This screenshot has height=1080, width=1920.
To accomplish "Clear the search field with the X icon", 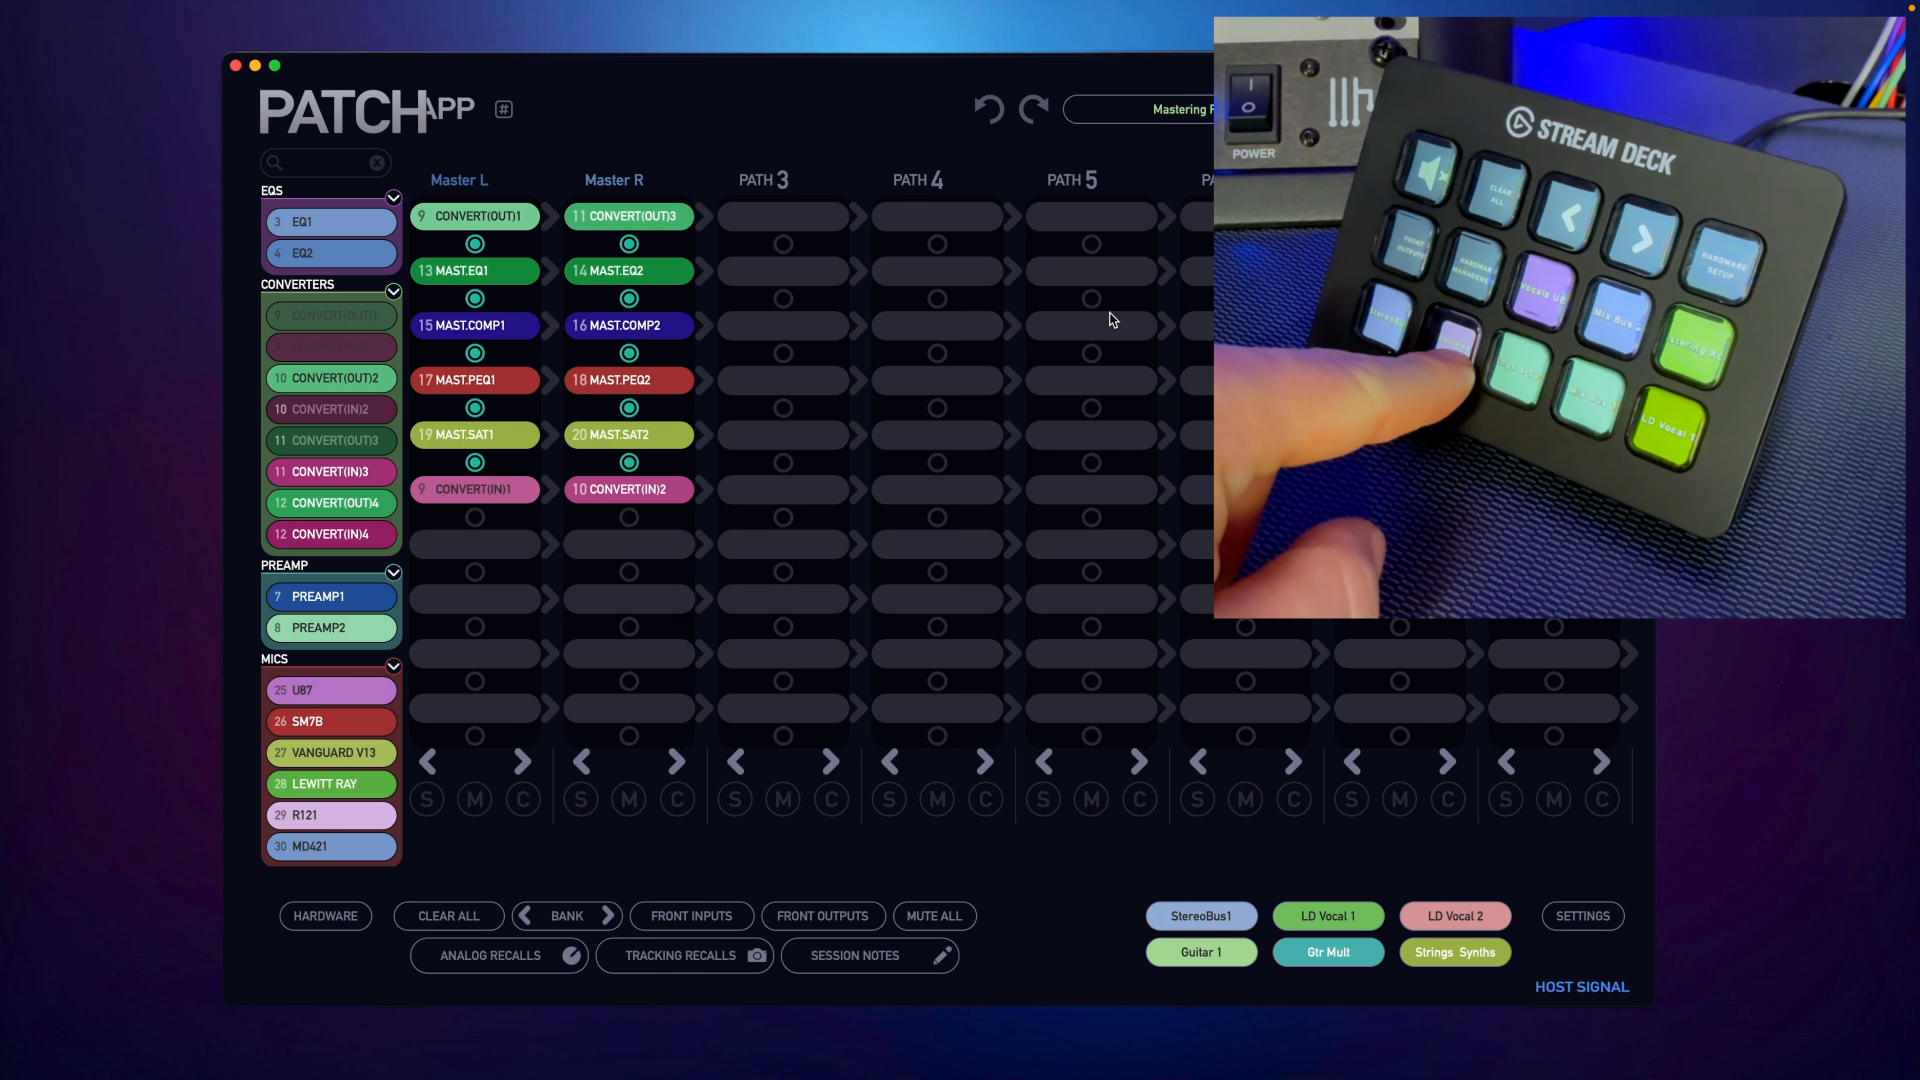I will tap(377, 163).
